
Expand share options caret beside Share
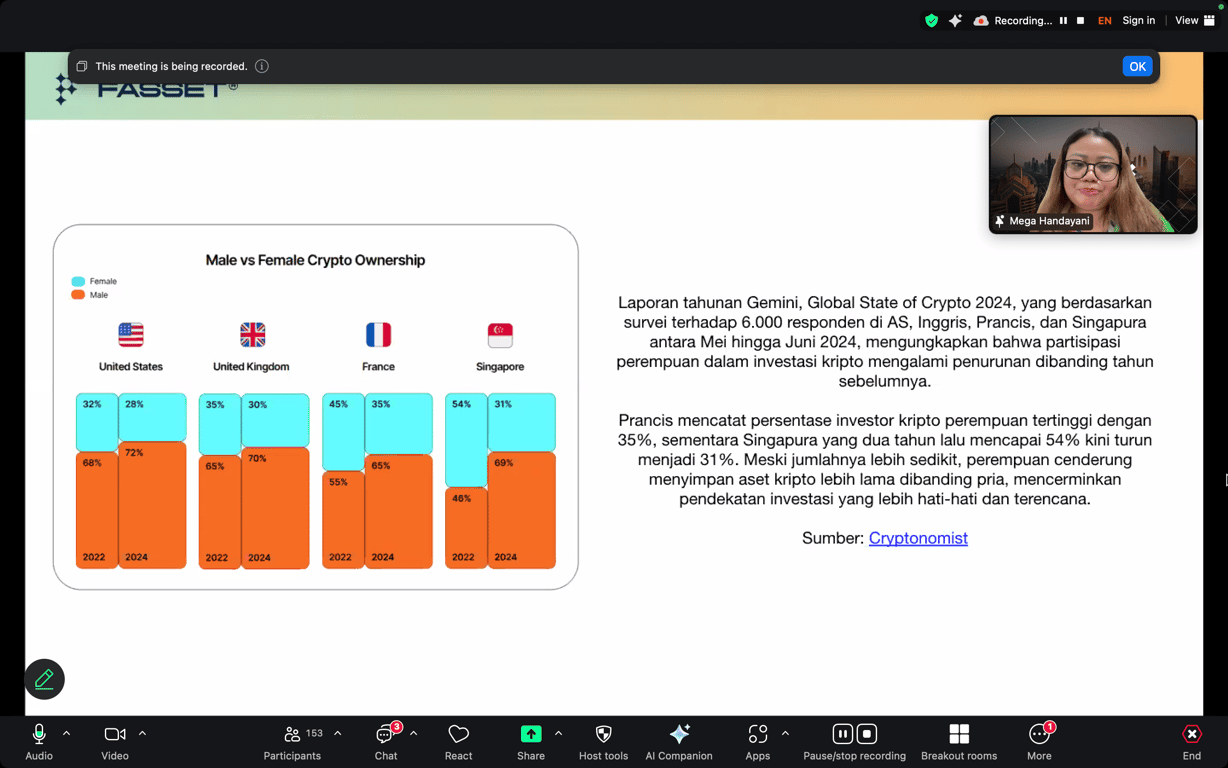pyautogui.click(x=558, y=734)
